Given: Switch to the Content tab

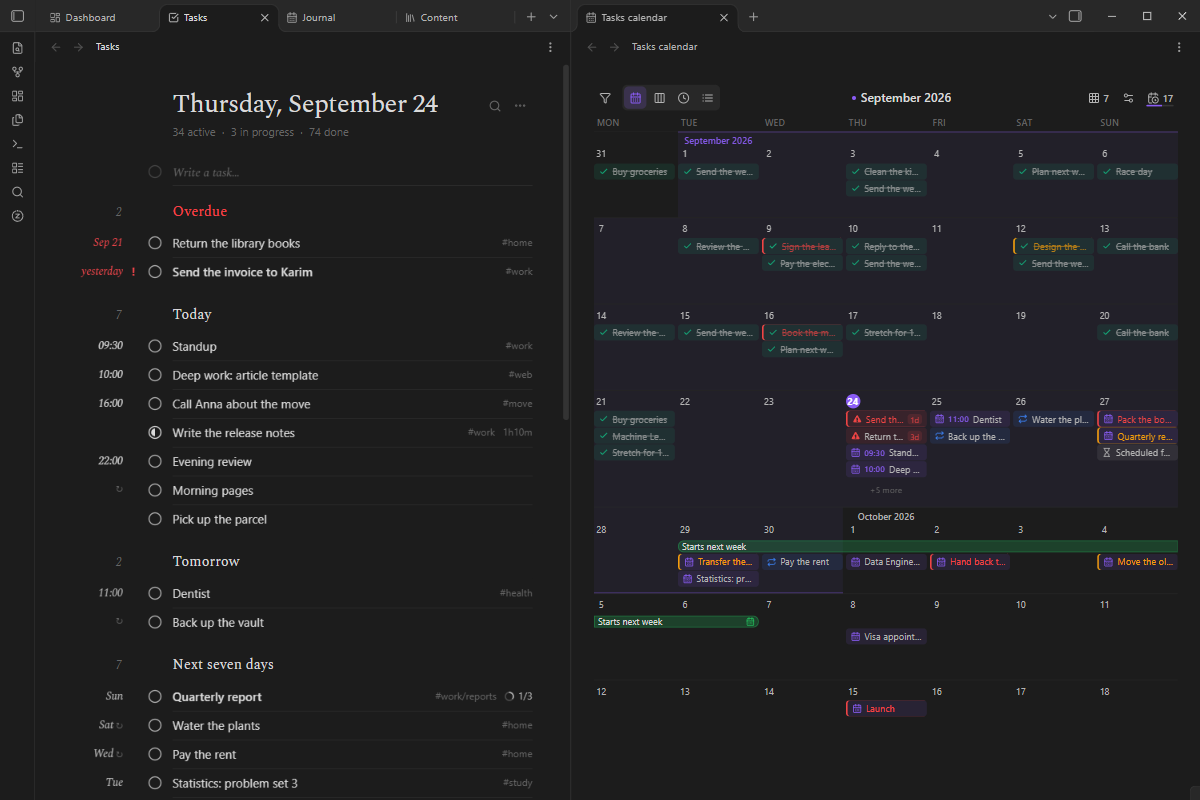Looking at the screenshot, I should click(439, 17).
